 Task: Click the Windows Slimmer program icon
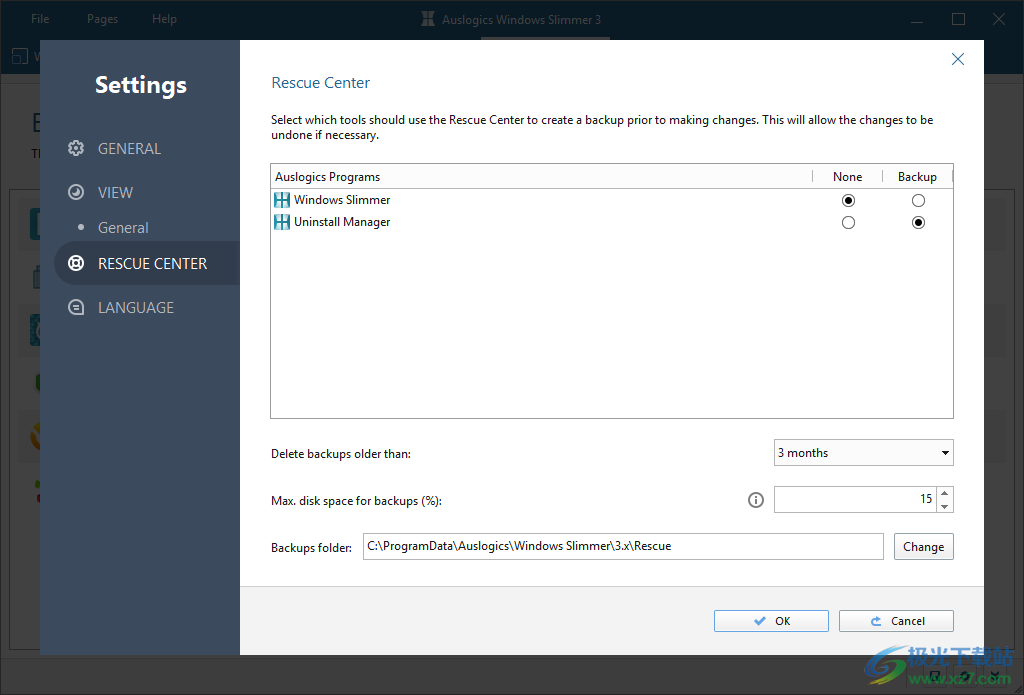[x=281, y=199]
